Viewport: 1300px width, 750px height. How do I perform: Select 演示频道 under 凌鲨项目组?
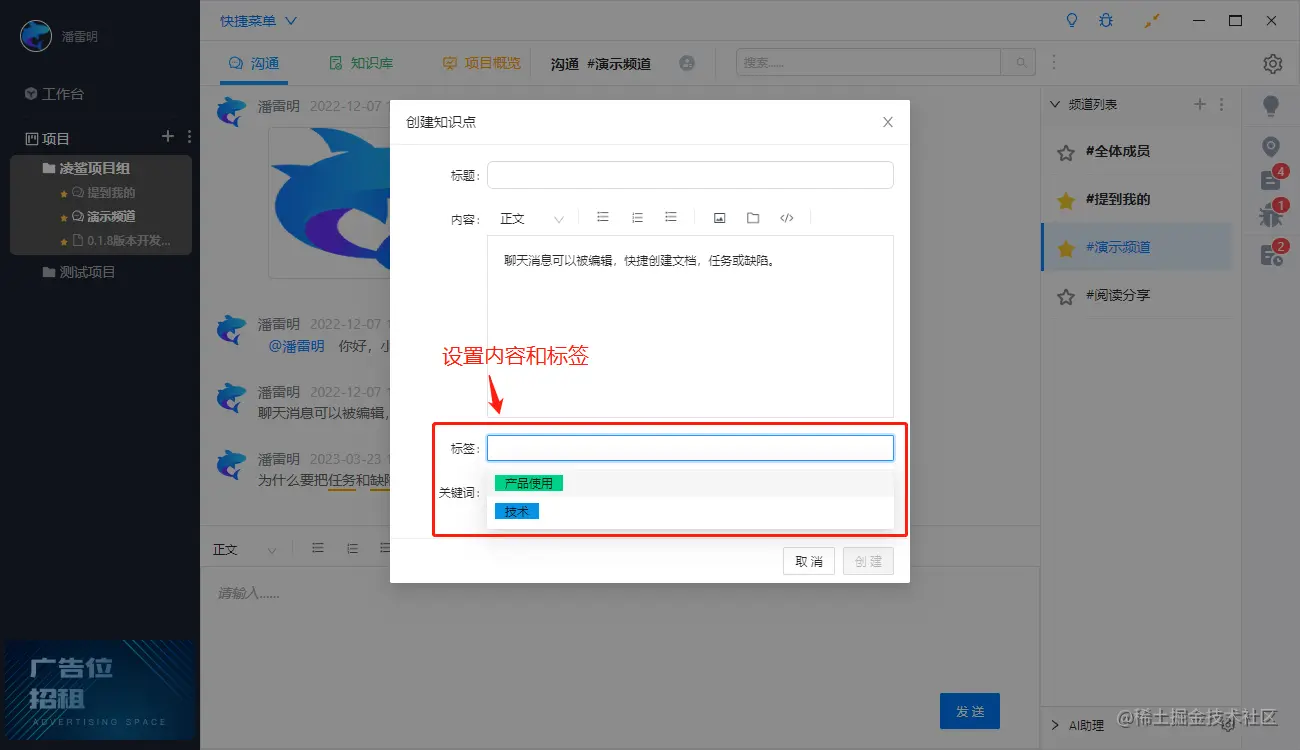[x=103, y=216]
